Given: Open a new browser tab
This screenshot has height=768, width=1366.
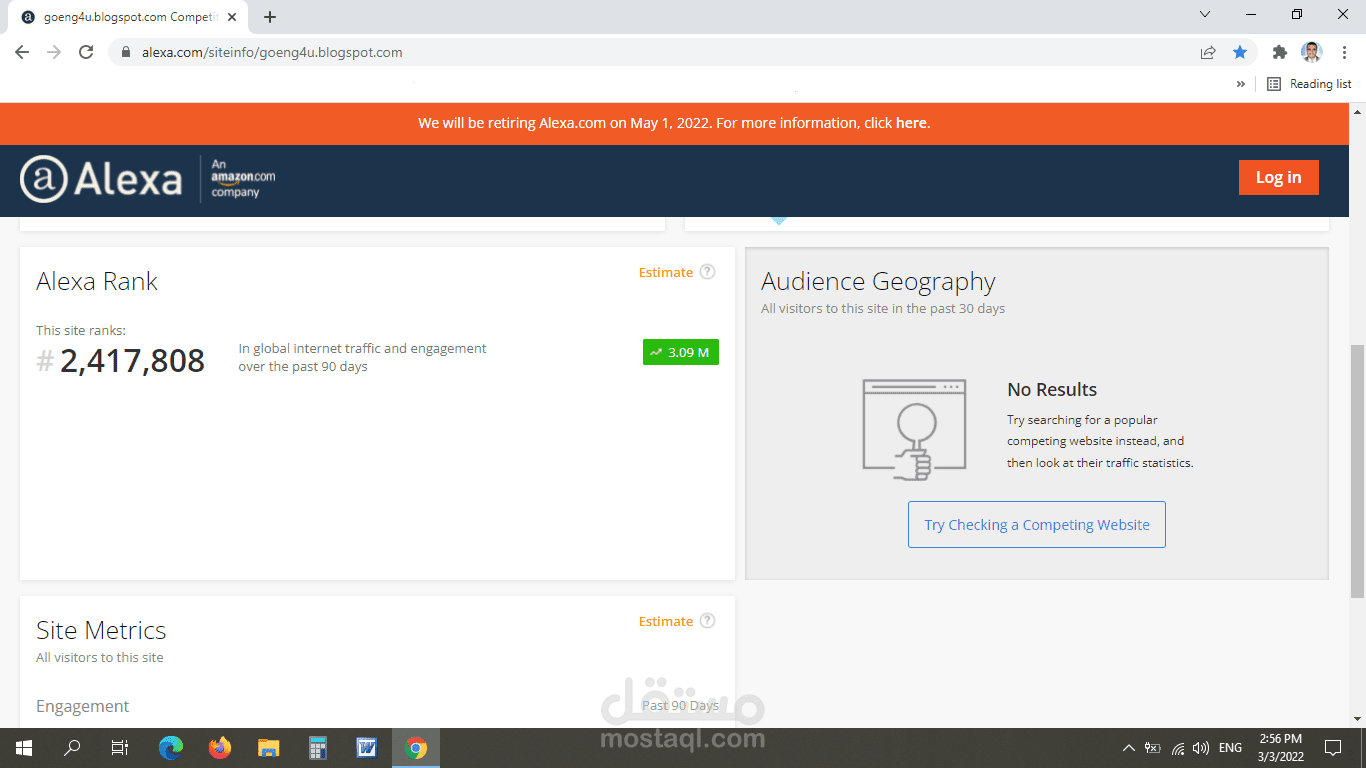Looking at the screenshot, I should 270,17.
